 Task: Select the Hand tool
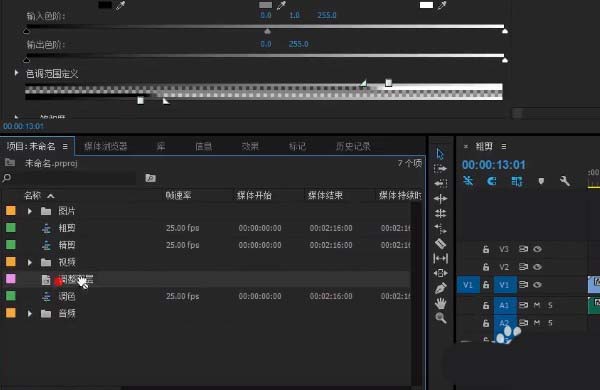440,303
